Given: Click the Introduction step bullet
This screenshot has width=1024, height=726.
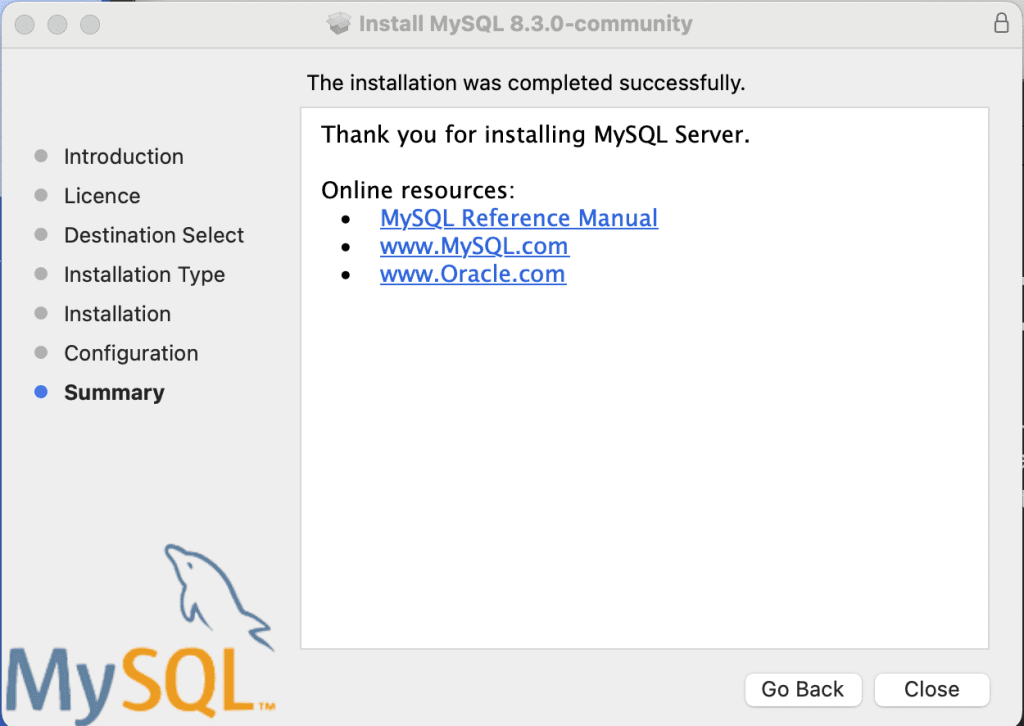Looking at the screenshot, I should tap(40, 156).
